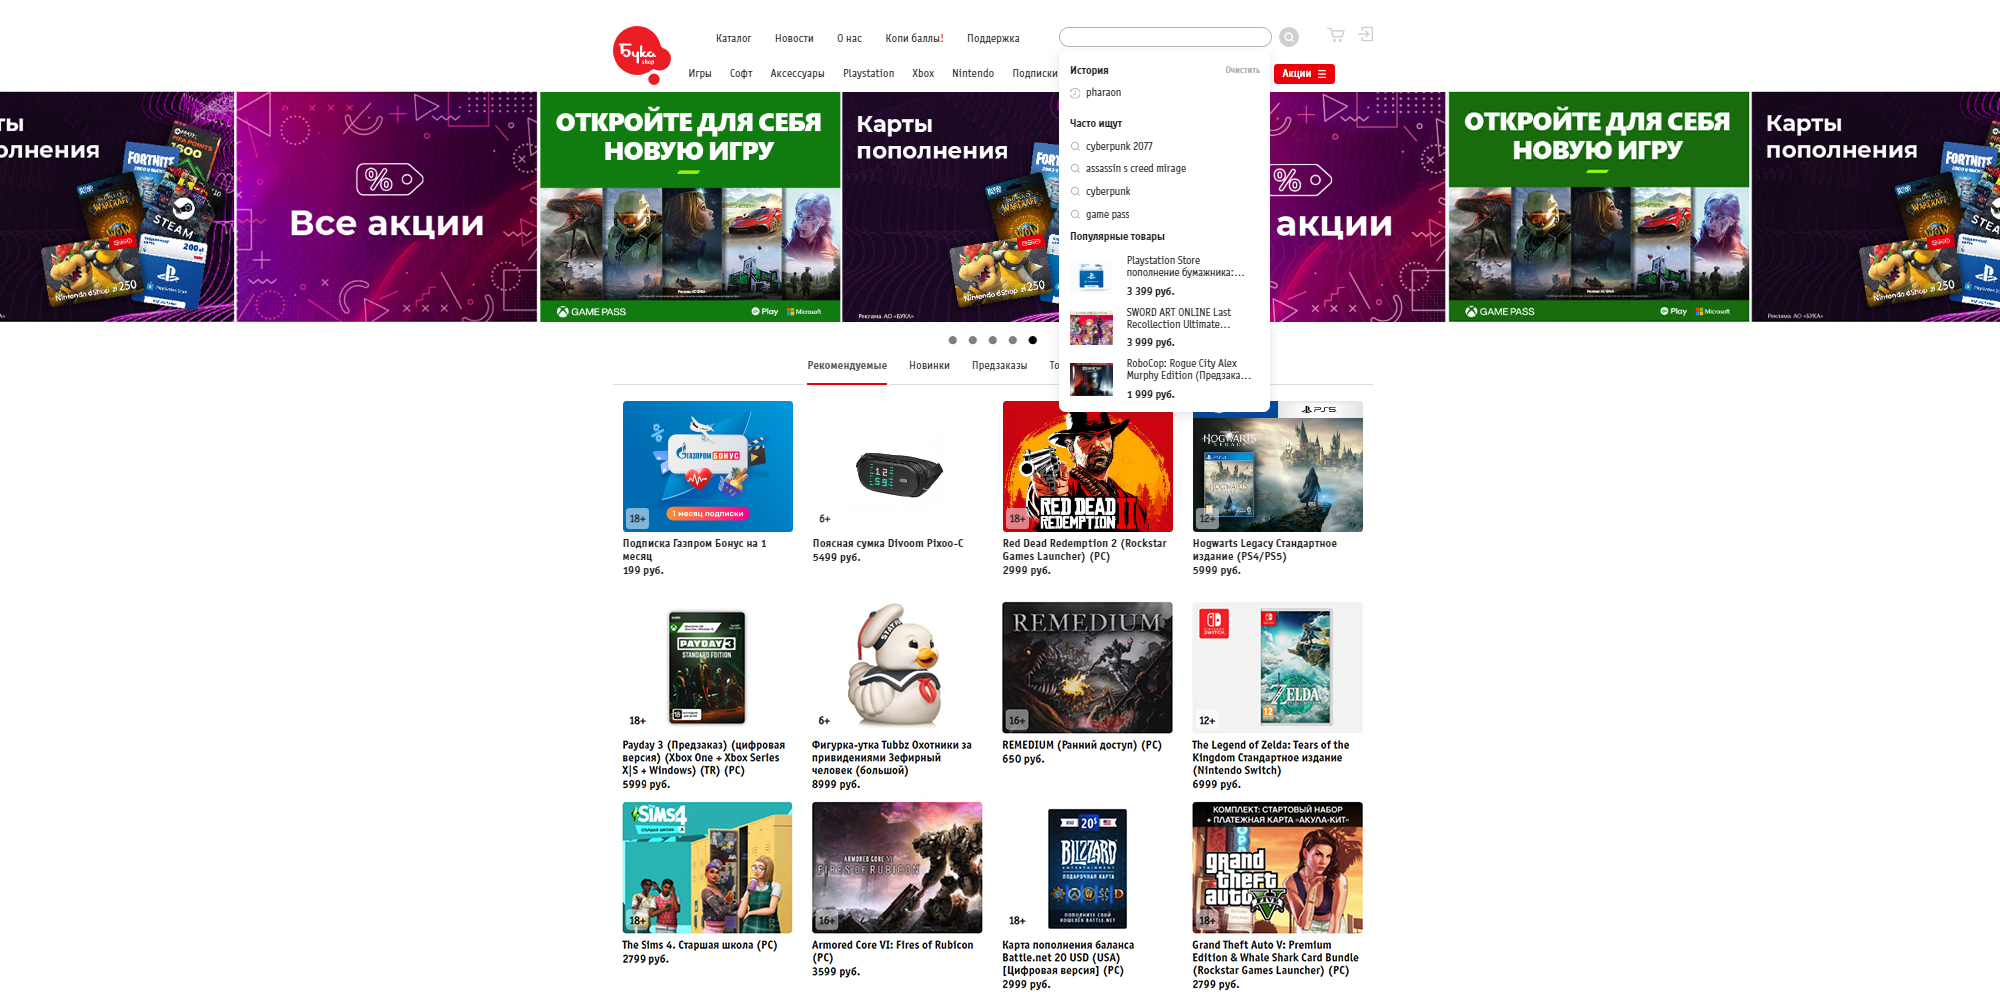The height and width of the screenshot is (1000, 2000).
Task: Open the shopping cart
Action: click(x=1335, y=35)
